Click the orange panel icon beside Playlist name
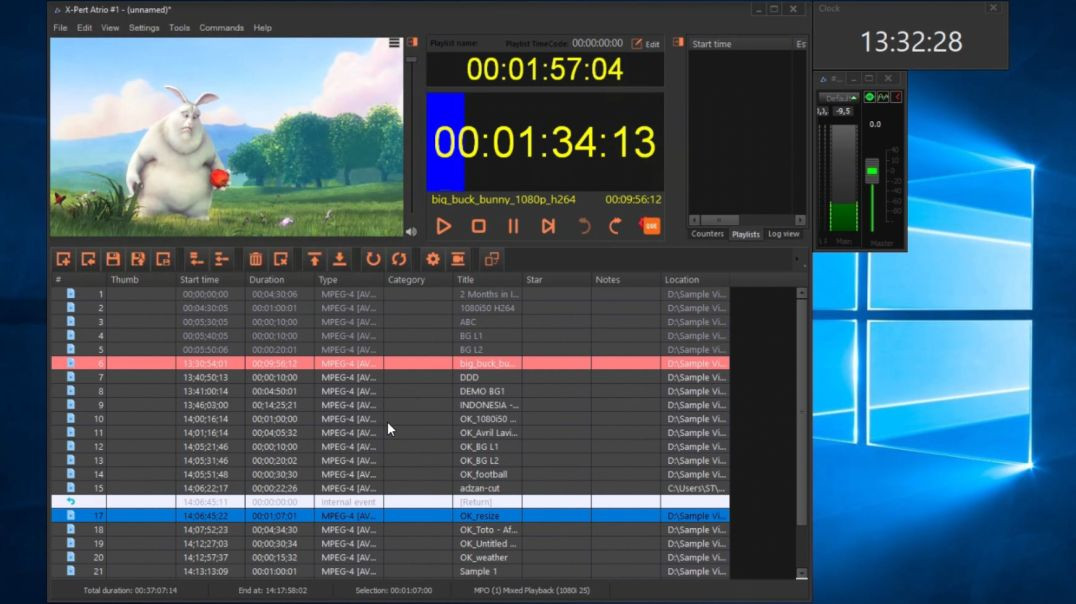Image resolution: width=1076 pixels, height=604 pixels. (412, 43)
